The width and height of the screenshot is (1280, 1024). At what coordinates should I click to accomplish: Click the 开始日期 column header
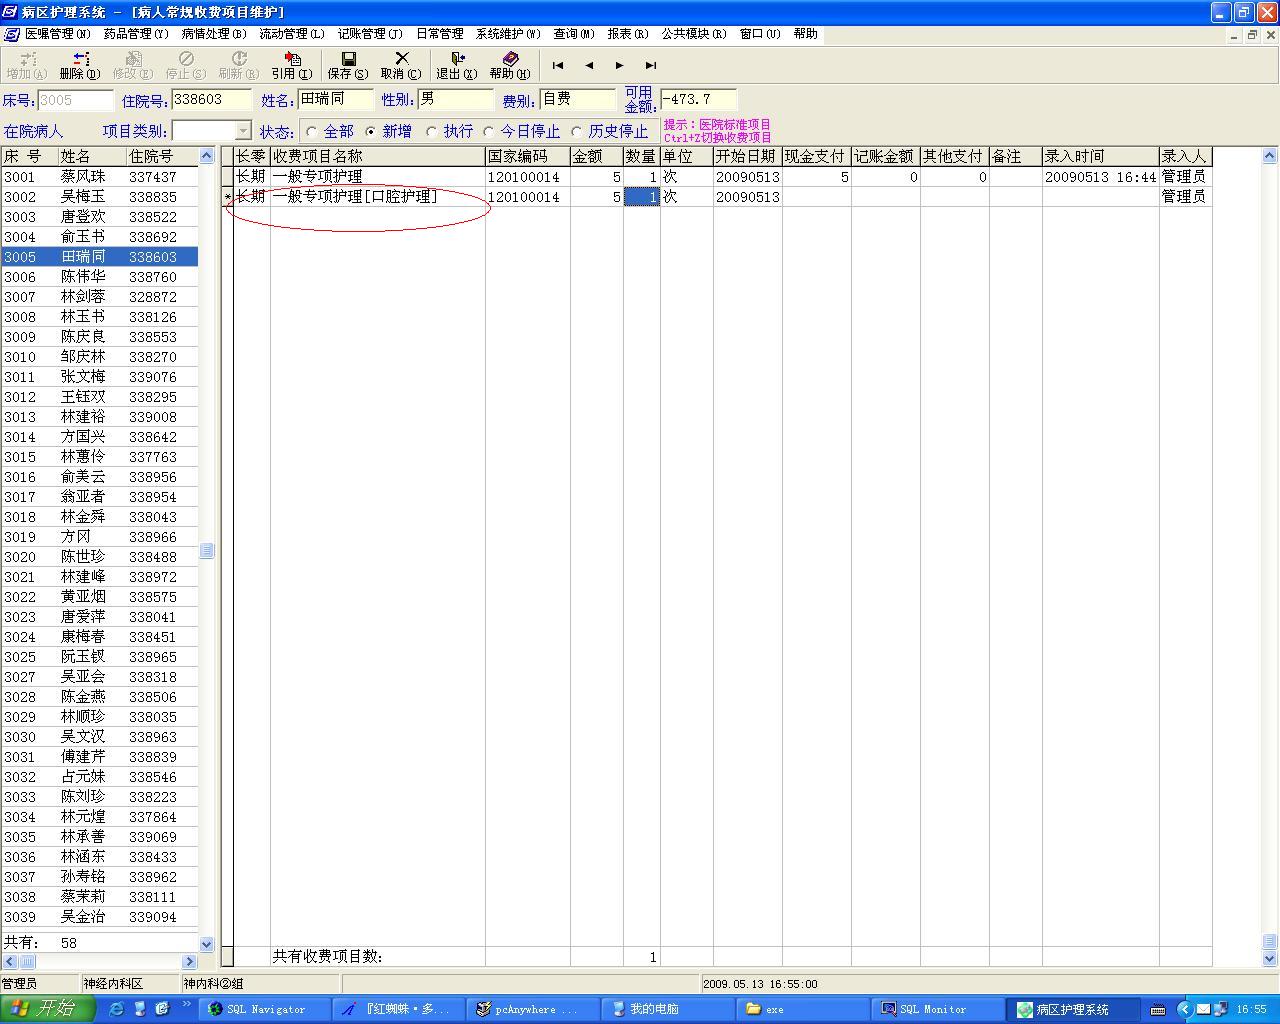tap(748, 157)
